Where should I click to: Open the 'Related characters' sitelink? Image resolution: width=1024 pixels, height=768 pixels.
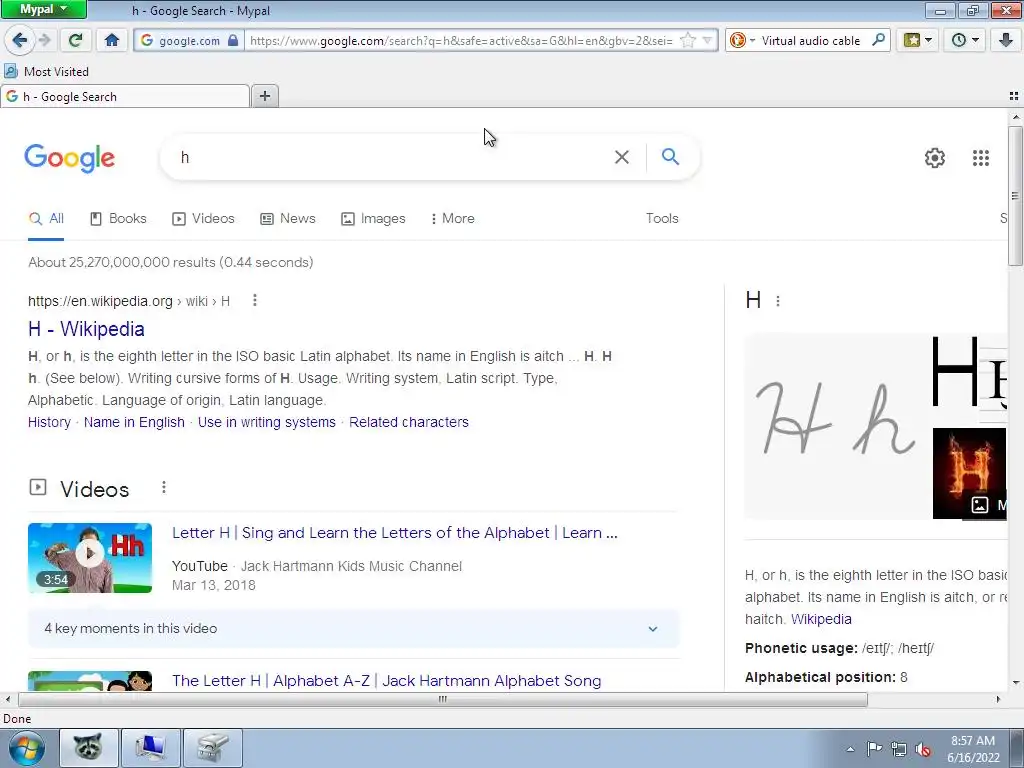point(409,423)
